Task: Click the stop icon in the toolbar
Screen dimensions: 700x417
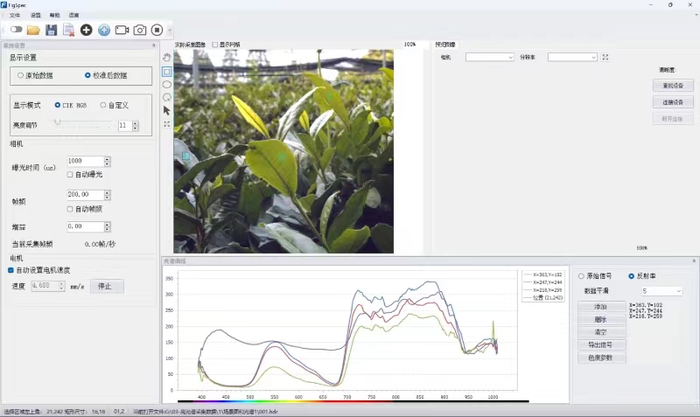Action: tap(157, 30)
